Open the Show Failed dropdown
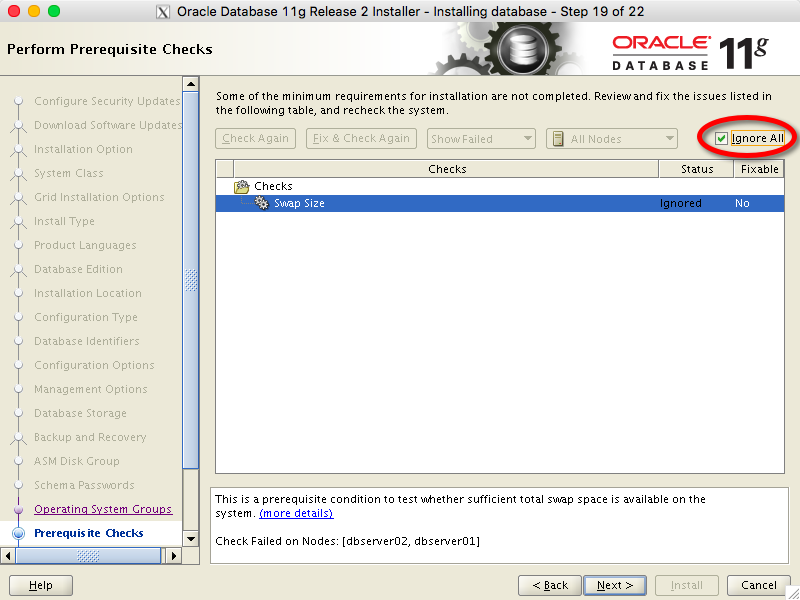 pos(481,139)
